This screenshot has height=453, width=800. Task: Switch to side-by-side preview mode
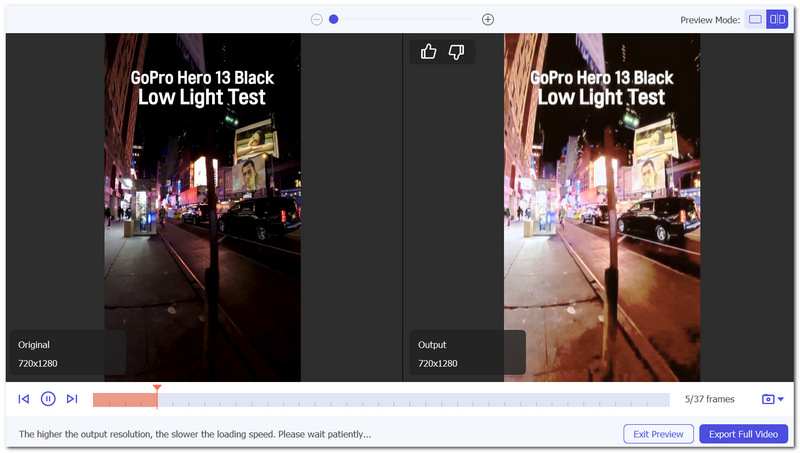point(777,19)
